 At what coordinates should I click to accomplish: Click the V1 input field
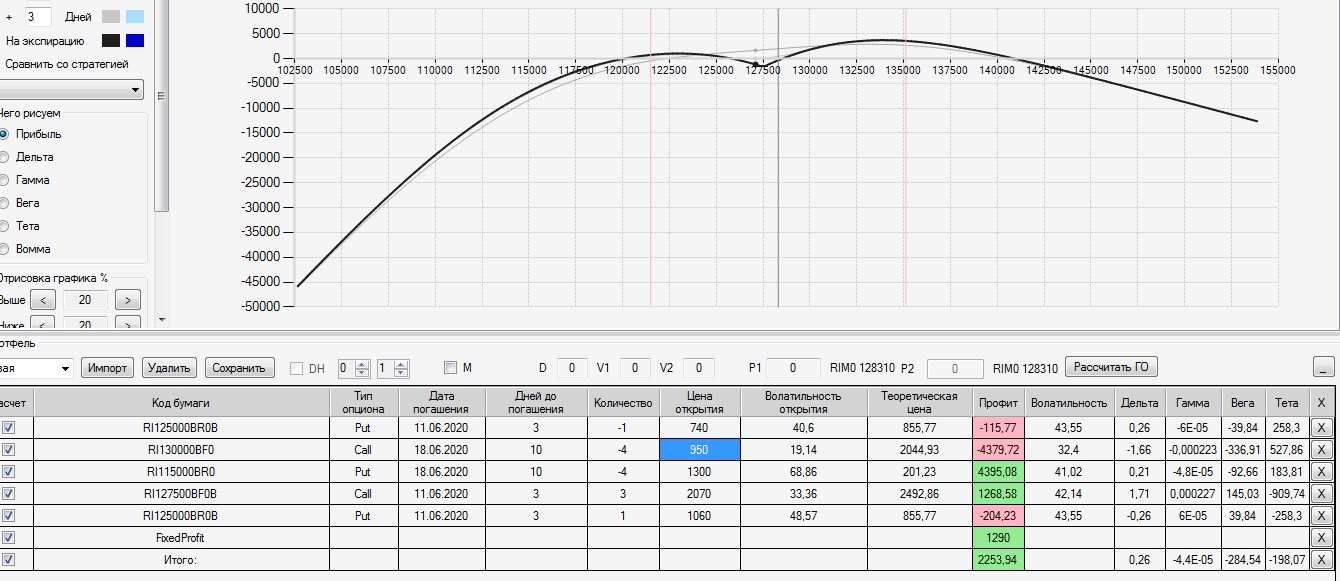click(x=635, y=368)
